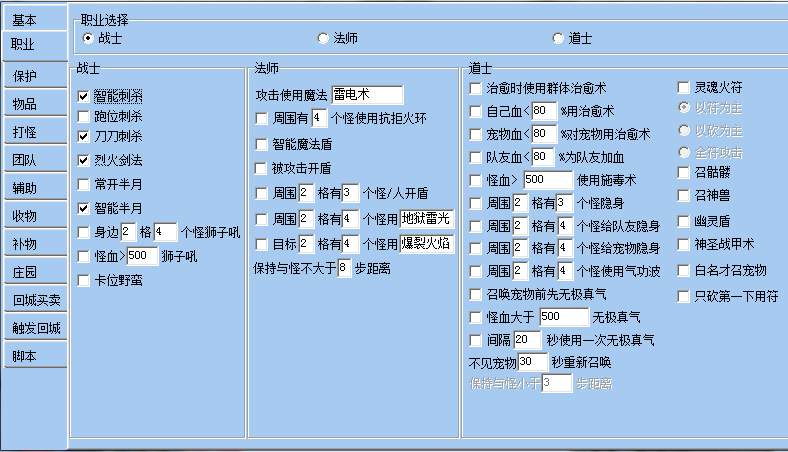Enable 神圣战甲术 checkbox
This screenshot has width=788, height=452.
click(x=683, y=245)
